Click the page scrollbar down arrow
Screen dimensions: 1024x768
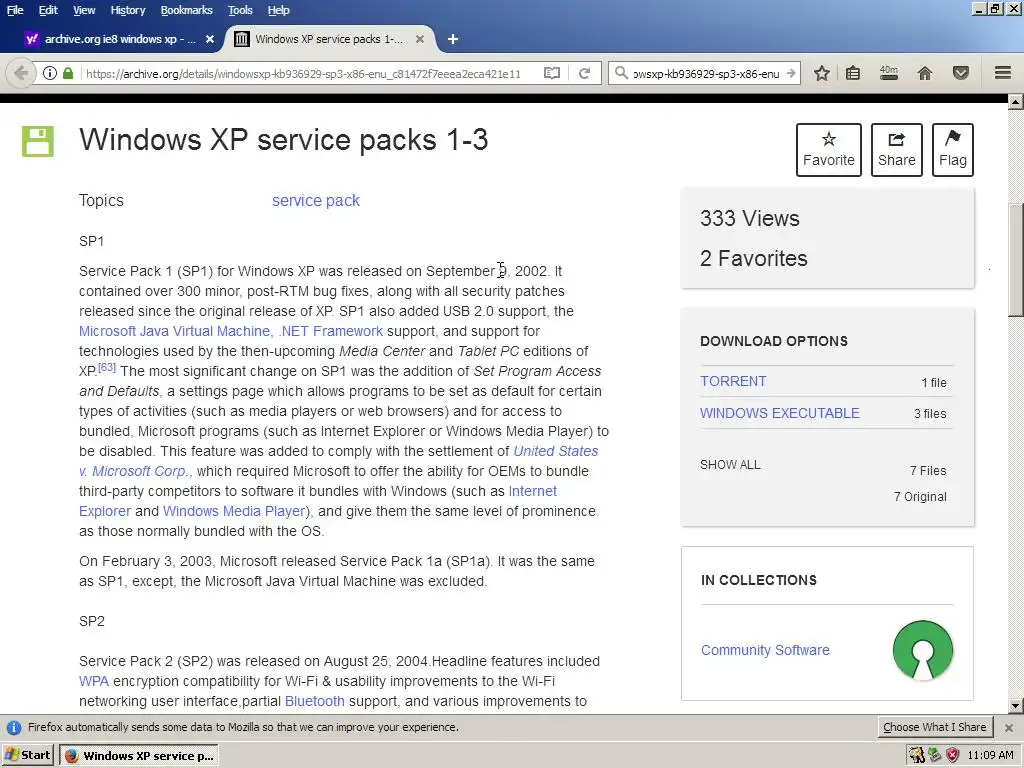coord(1016,705)
